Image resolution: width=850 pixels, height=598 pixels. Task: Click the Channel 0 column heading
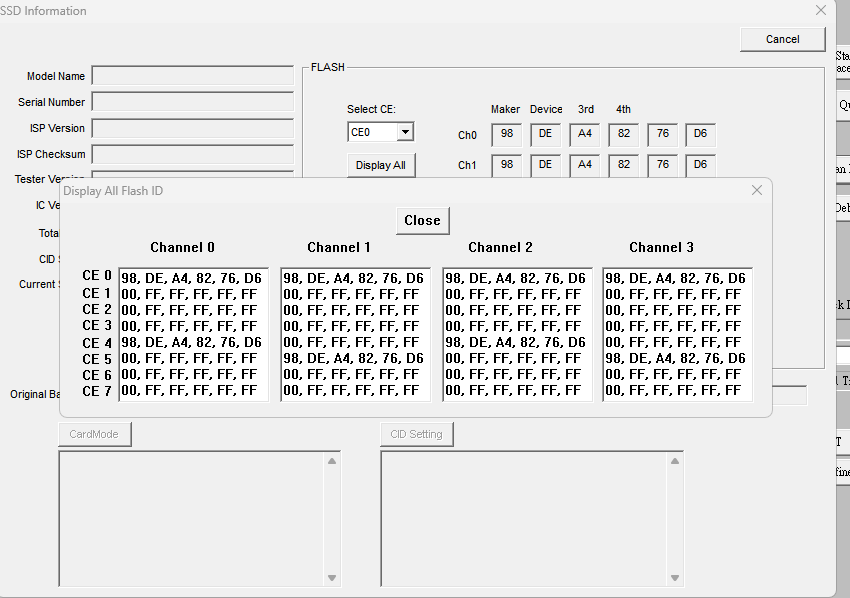click(x=182, y=248)
